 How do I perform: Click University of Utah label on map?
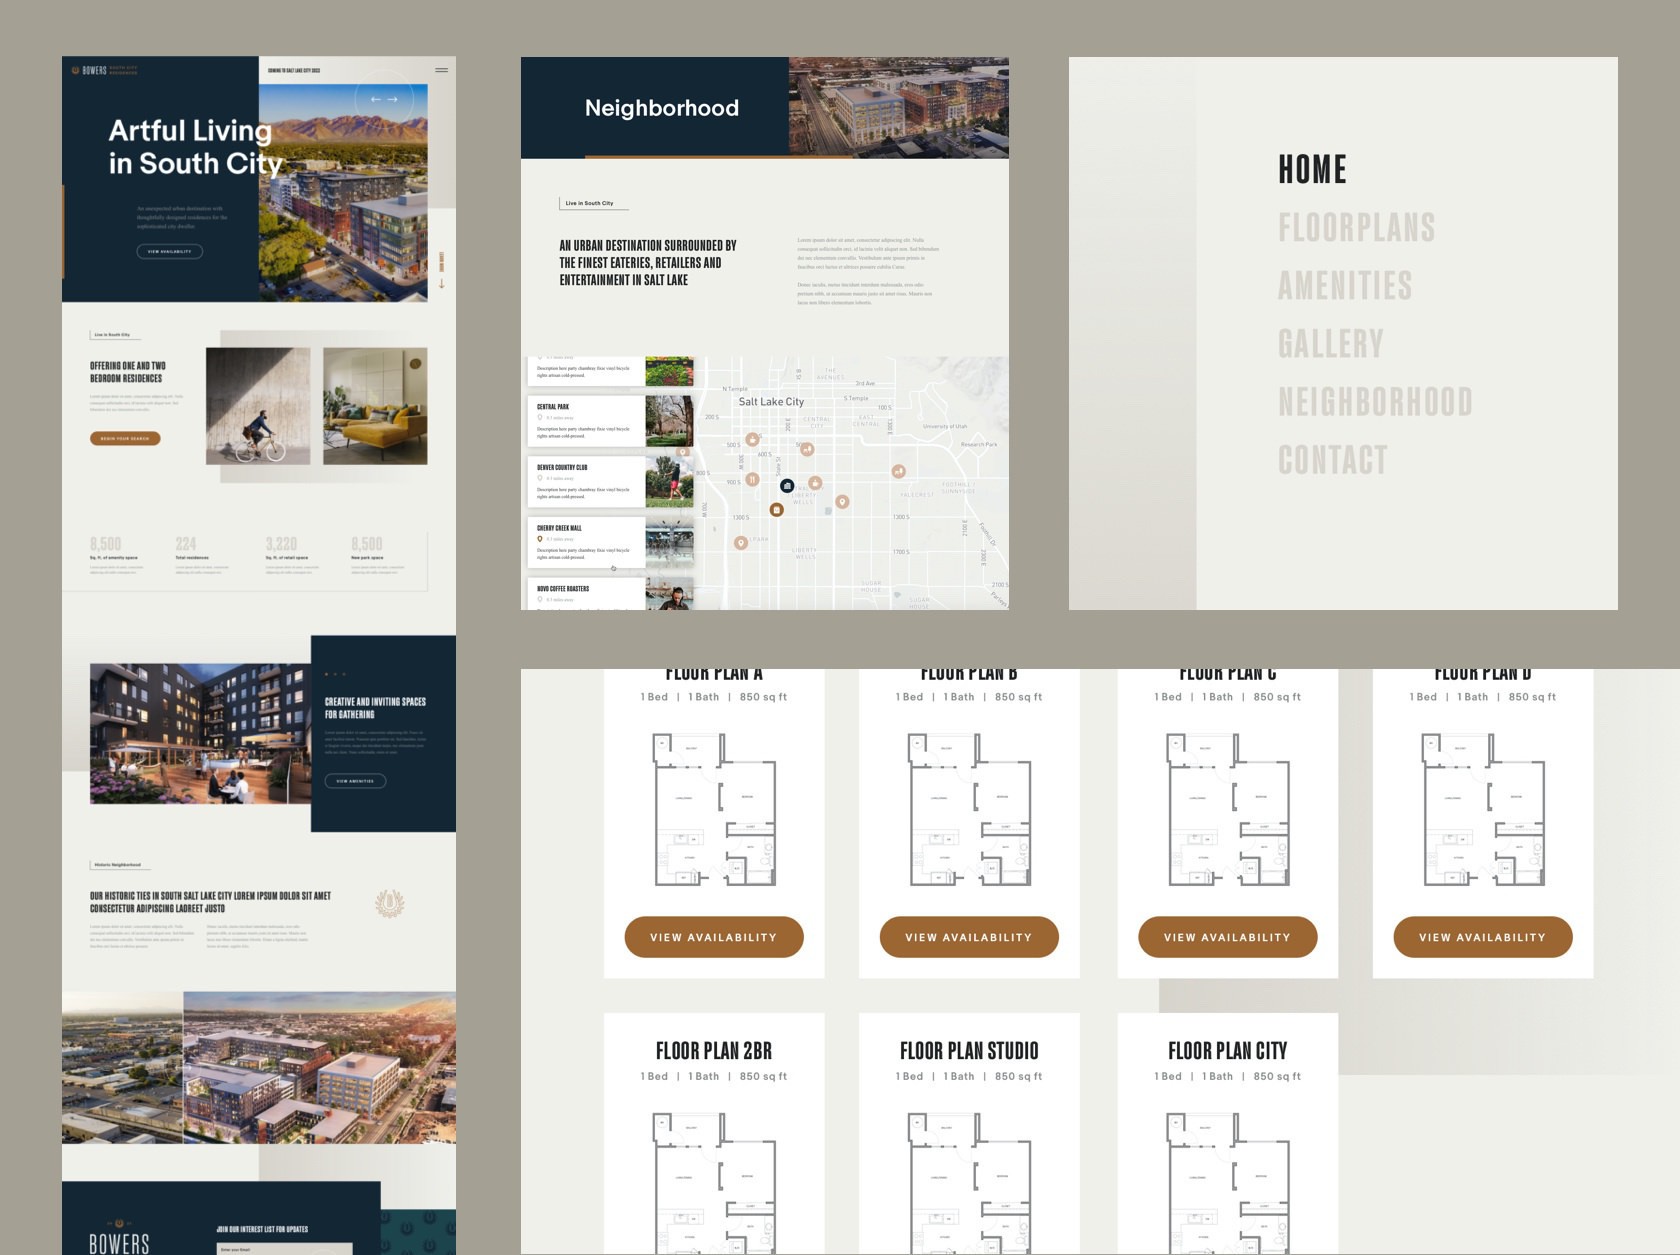945,427
